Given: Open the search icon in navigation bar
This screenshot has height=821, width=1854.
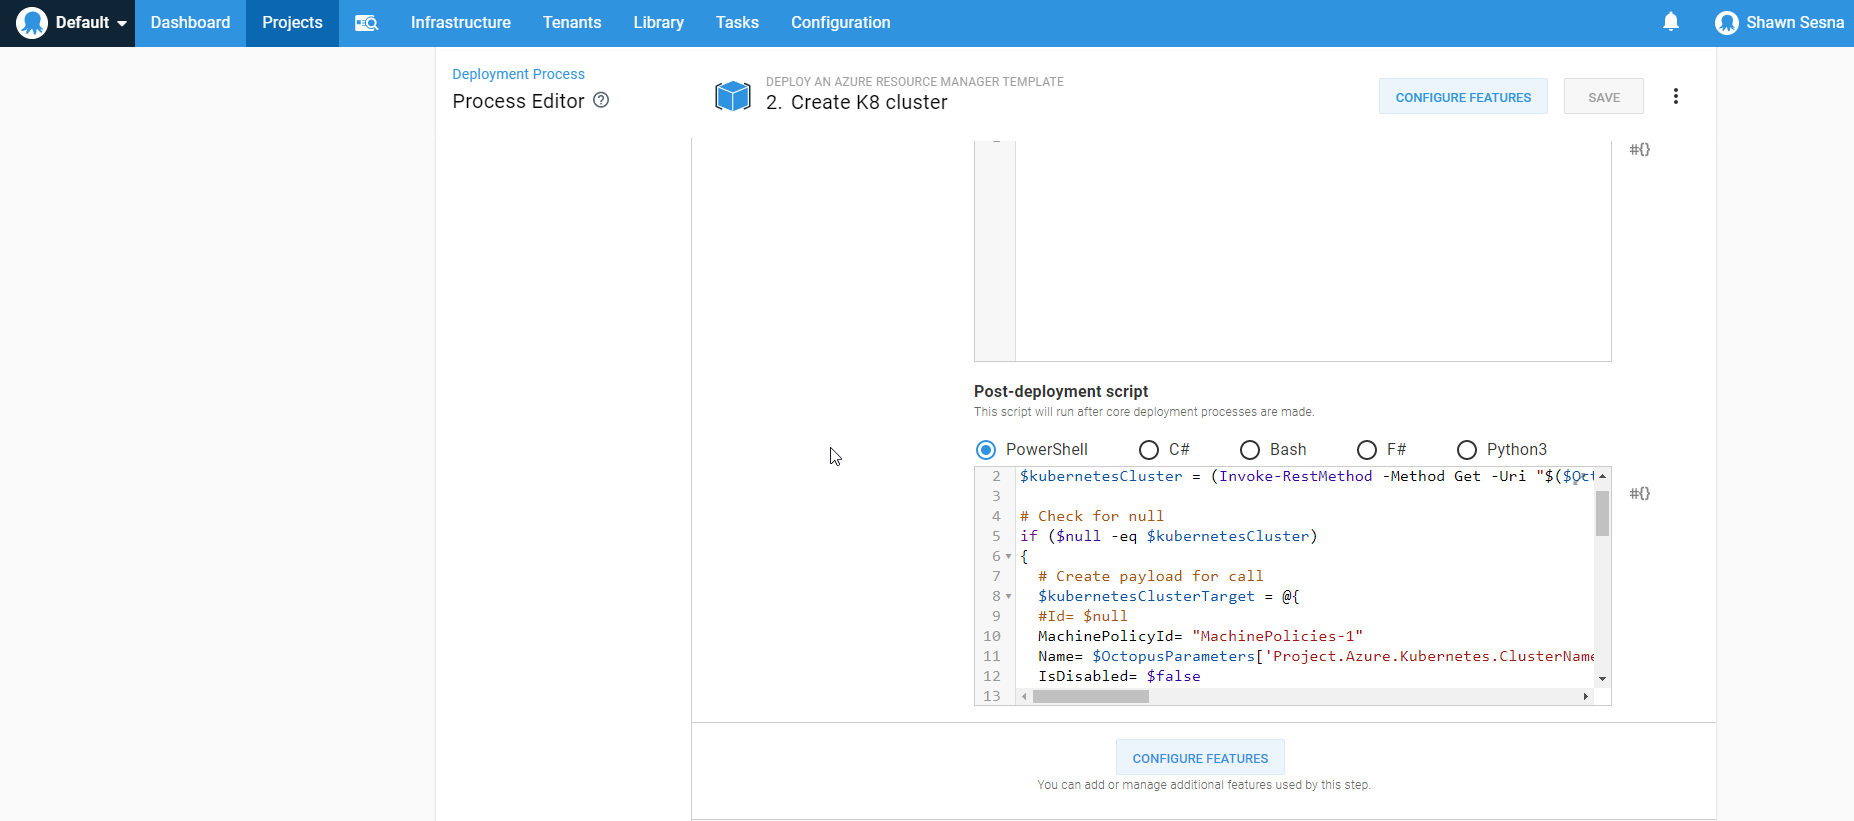Looking at the screenshot, I should pyautogui.click(x=366, y=23).
